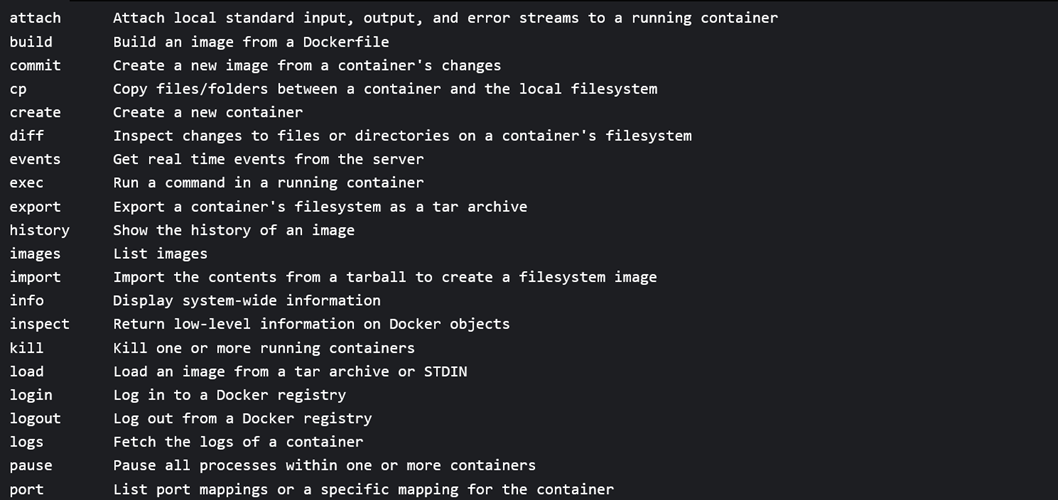Click on the 'pause' command
Viewport: 1058px width, 500px height.
tap(31, 465)
